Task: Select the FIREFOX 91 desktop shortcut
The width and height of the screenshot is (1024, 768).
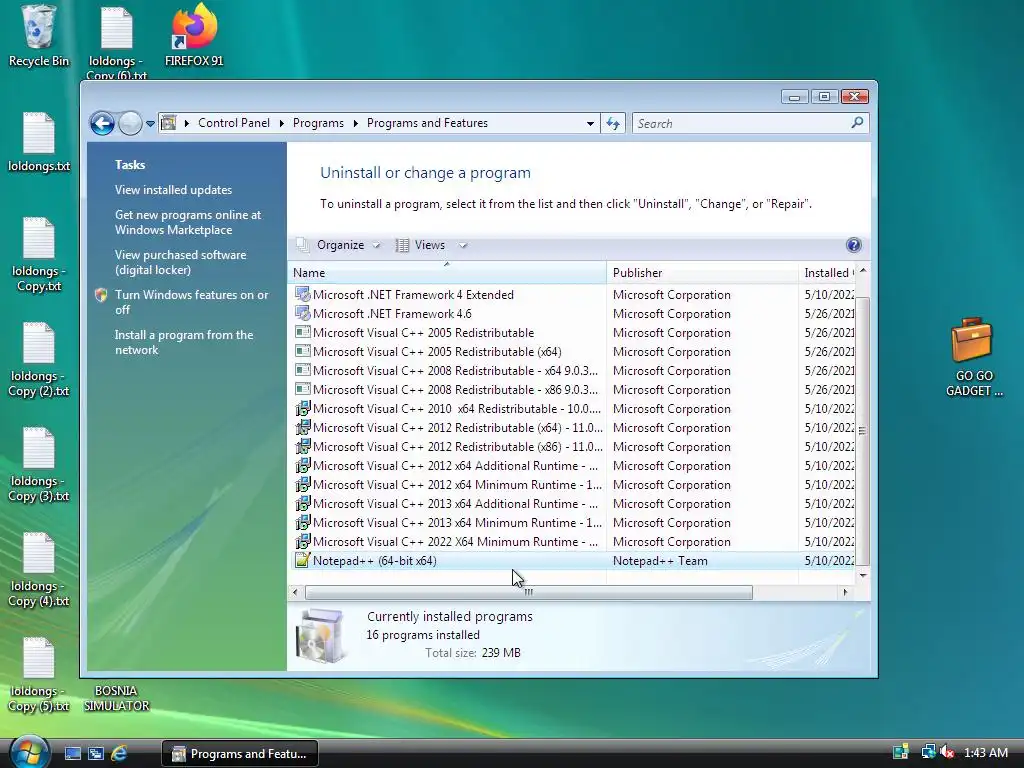Action: (x=194, y=35)
